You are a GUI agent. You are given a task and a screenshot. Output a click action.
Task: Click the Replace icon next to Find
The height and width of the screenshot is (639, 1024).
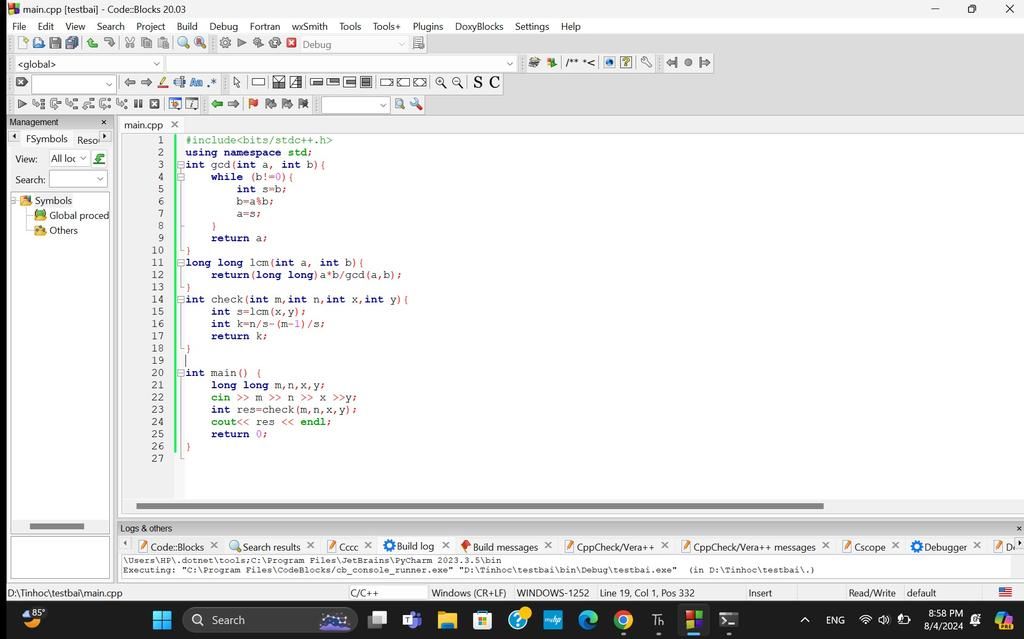[200, 43]
